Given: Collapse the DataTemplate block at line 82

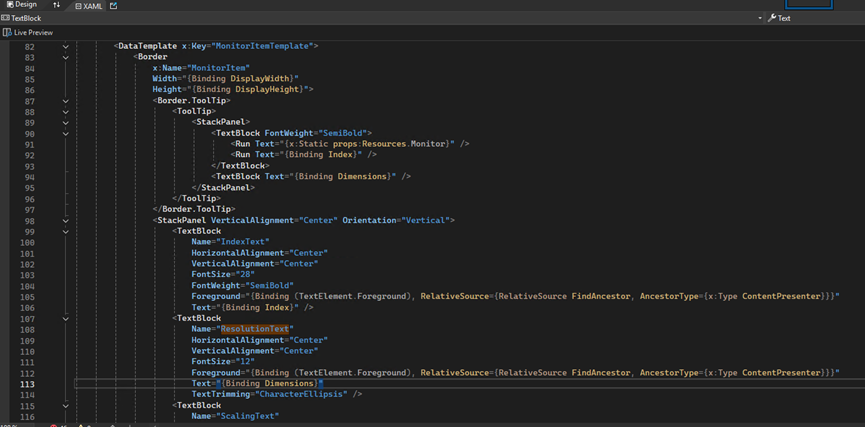Looking at the screenshot, I should point(66,46).
